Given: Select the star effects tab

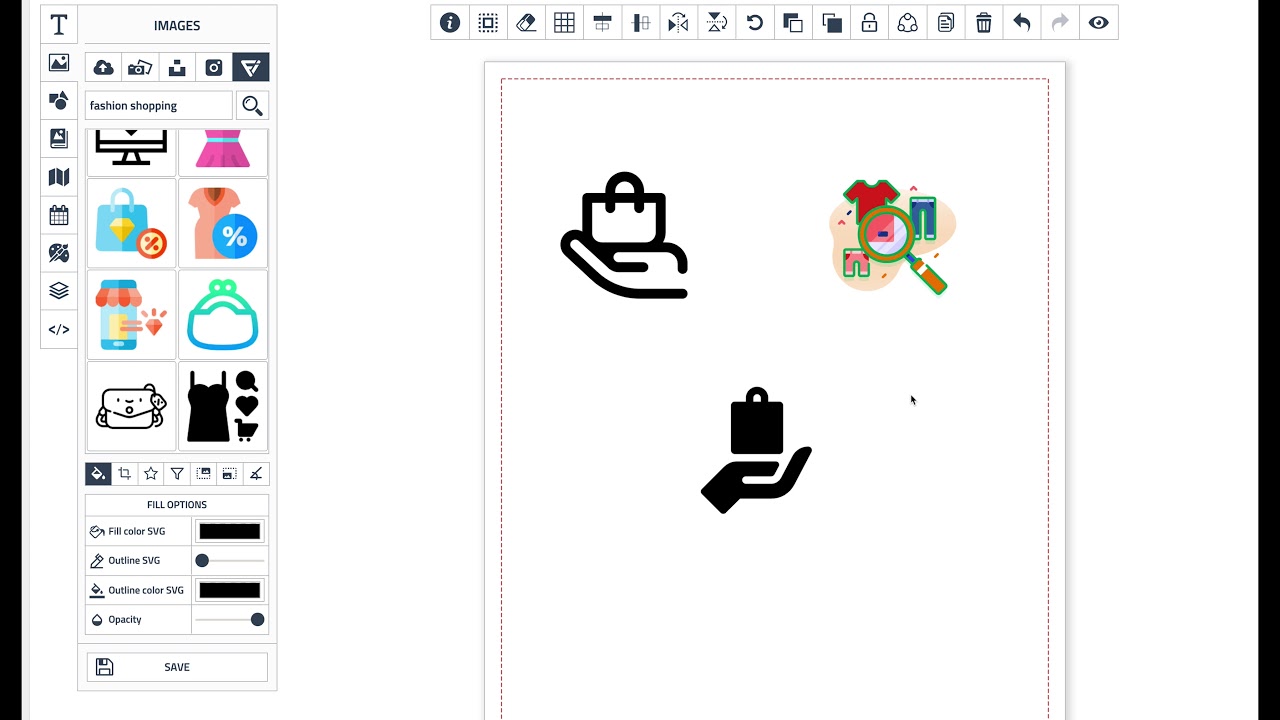Looking at the screenshot, I should click(151, 474).
